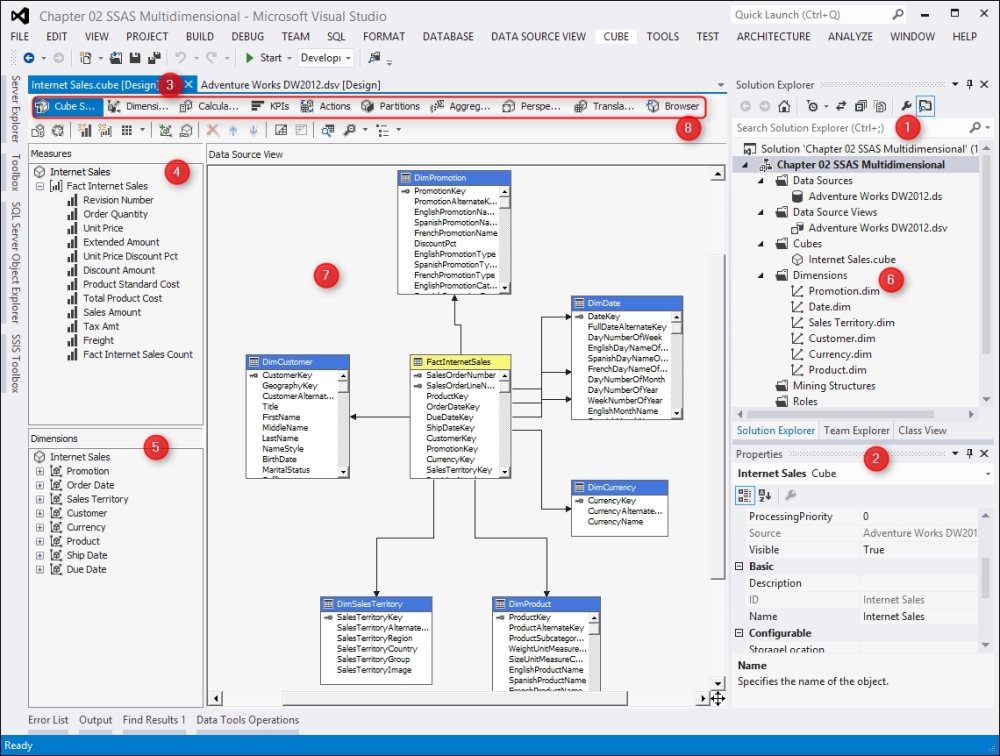Click Sync with Active Document icon
Screen dimensions: 1000x756
[841, 107]
